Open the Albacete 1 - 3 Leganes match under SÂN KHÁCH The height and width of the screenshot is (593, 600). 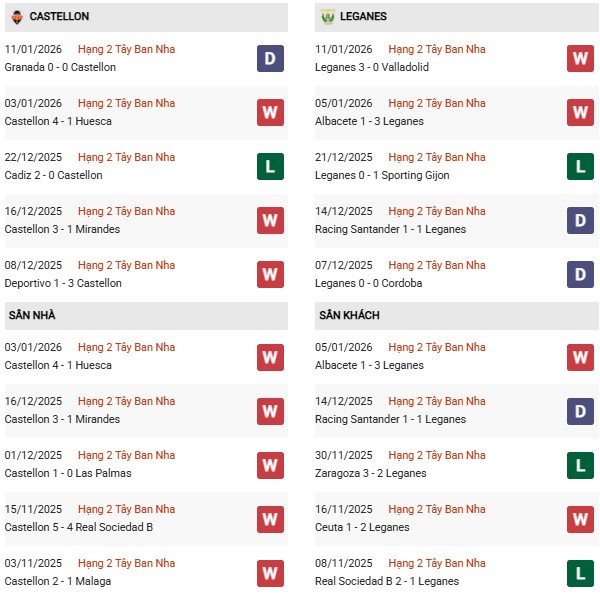[369, 365]
